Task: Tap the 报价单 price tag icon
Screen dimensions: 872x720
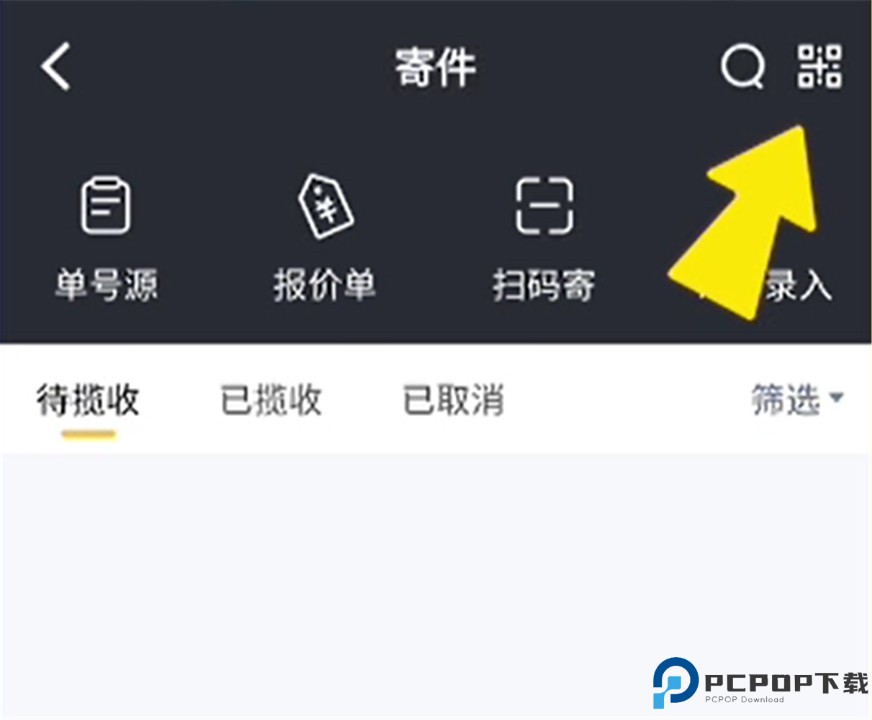Action: coord(325,206)
